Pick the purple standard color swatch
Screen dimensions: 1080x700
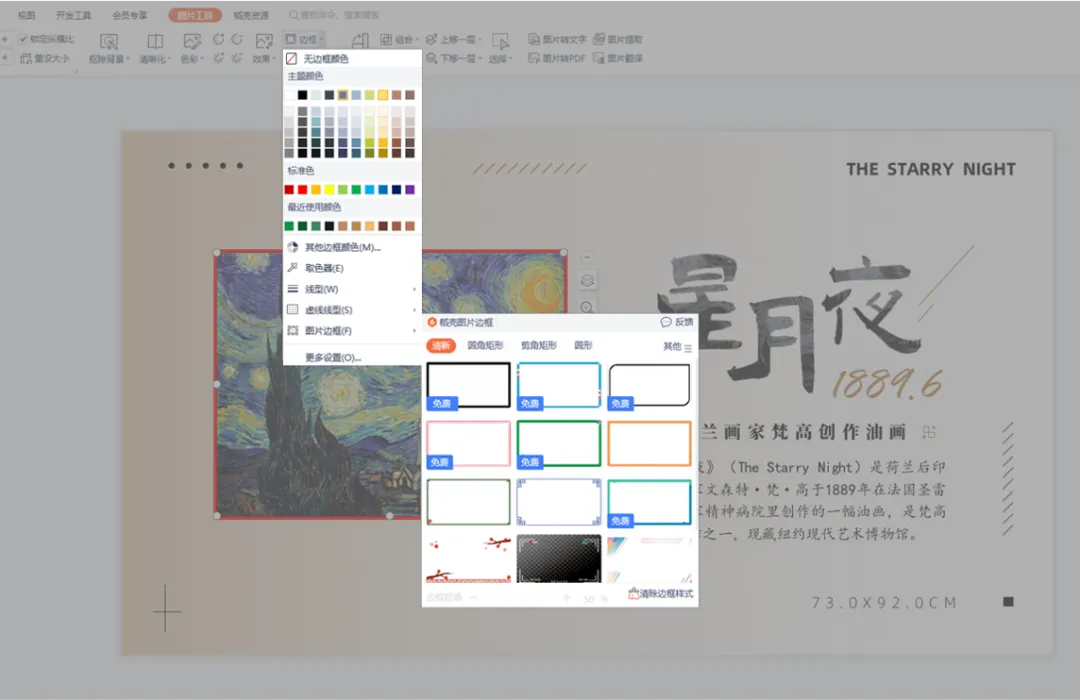click(x=410, y=189)
